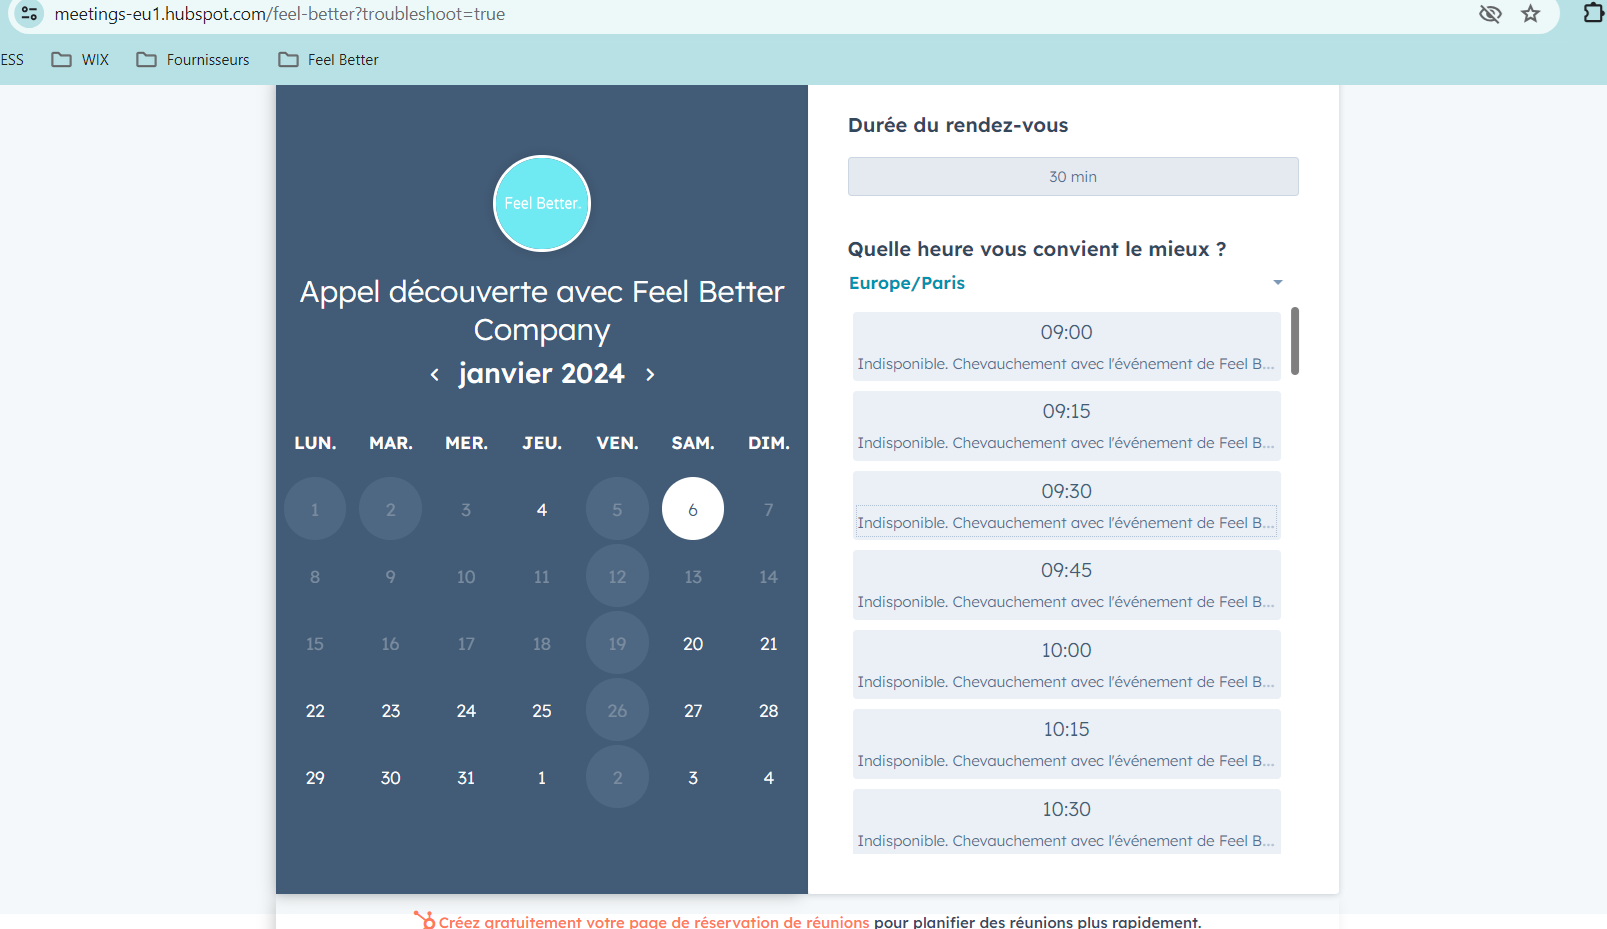Select Sunday 21 January on calendar
Screen dimensions: 1607x929
(769, 643)
